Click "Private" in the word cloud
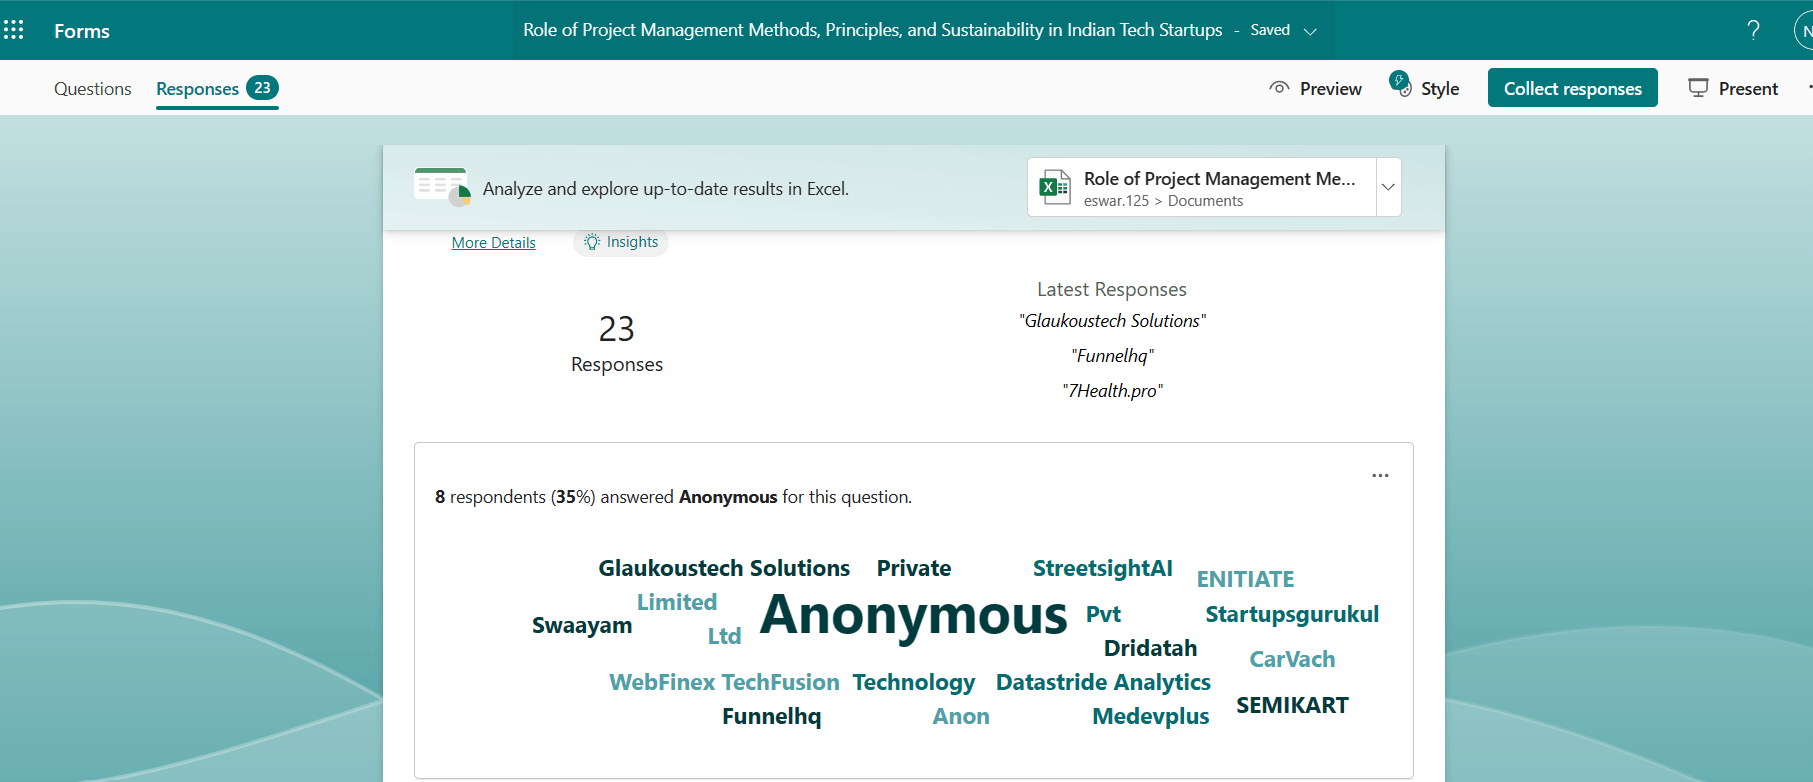This screenshot has height=782, width=1813. tap(914, 568)
